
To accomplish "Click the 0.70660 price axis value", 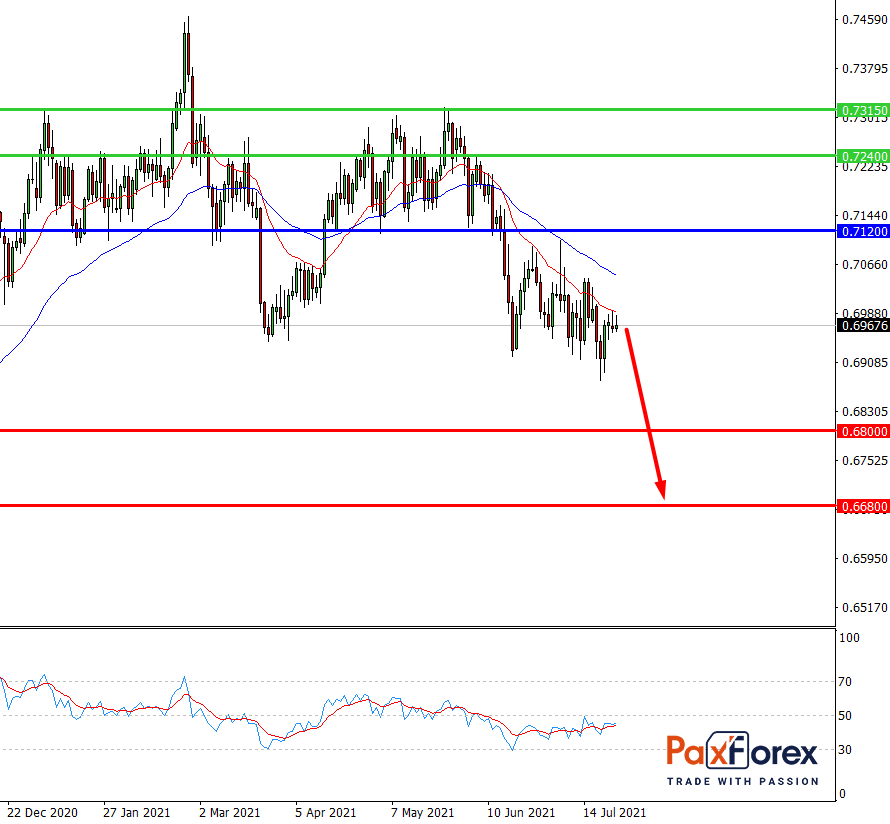I will [864, 264].
